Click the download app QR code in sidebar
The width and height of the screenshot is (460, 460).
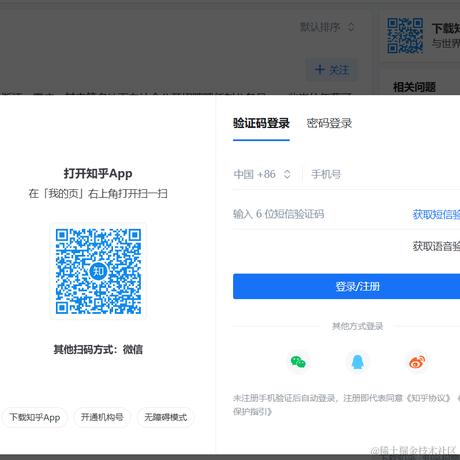[x=405, y=36]
